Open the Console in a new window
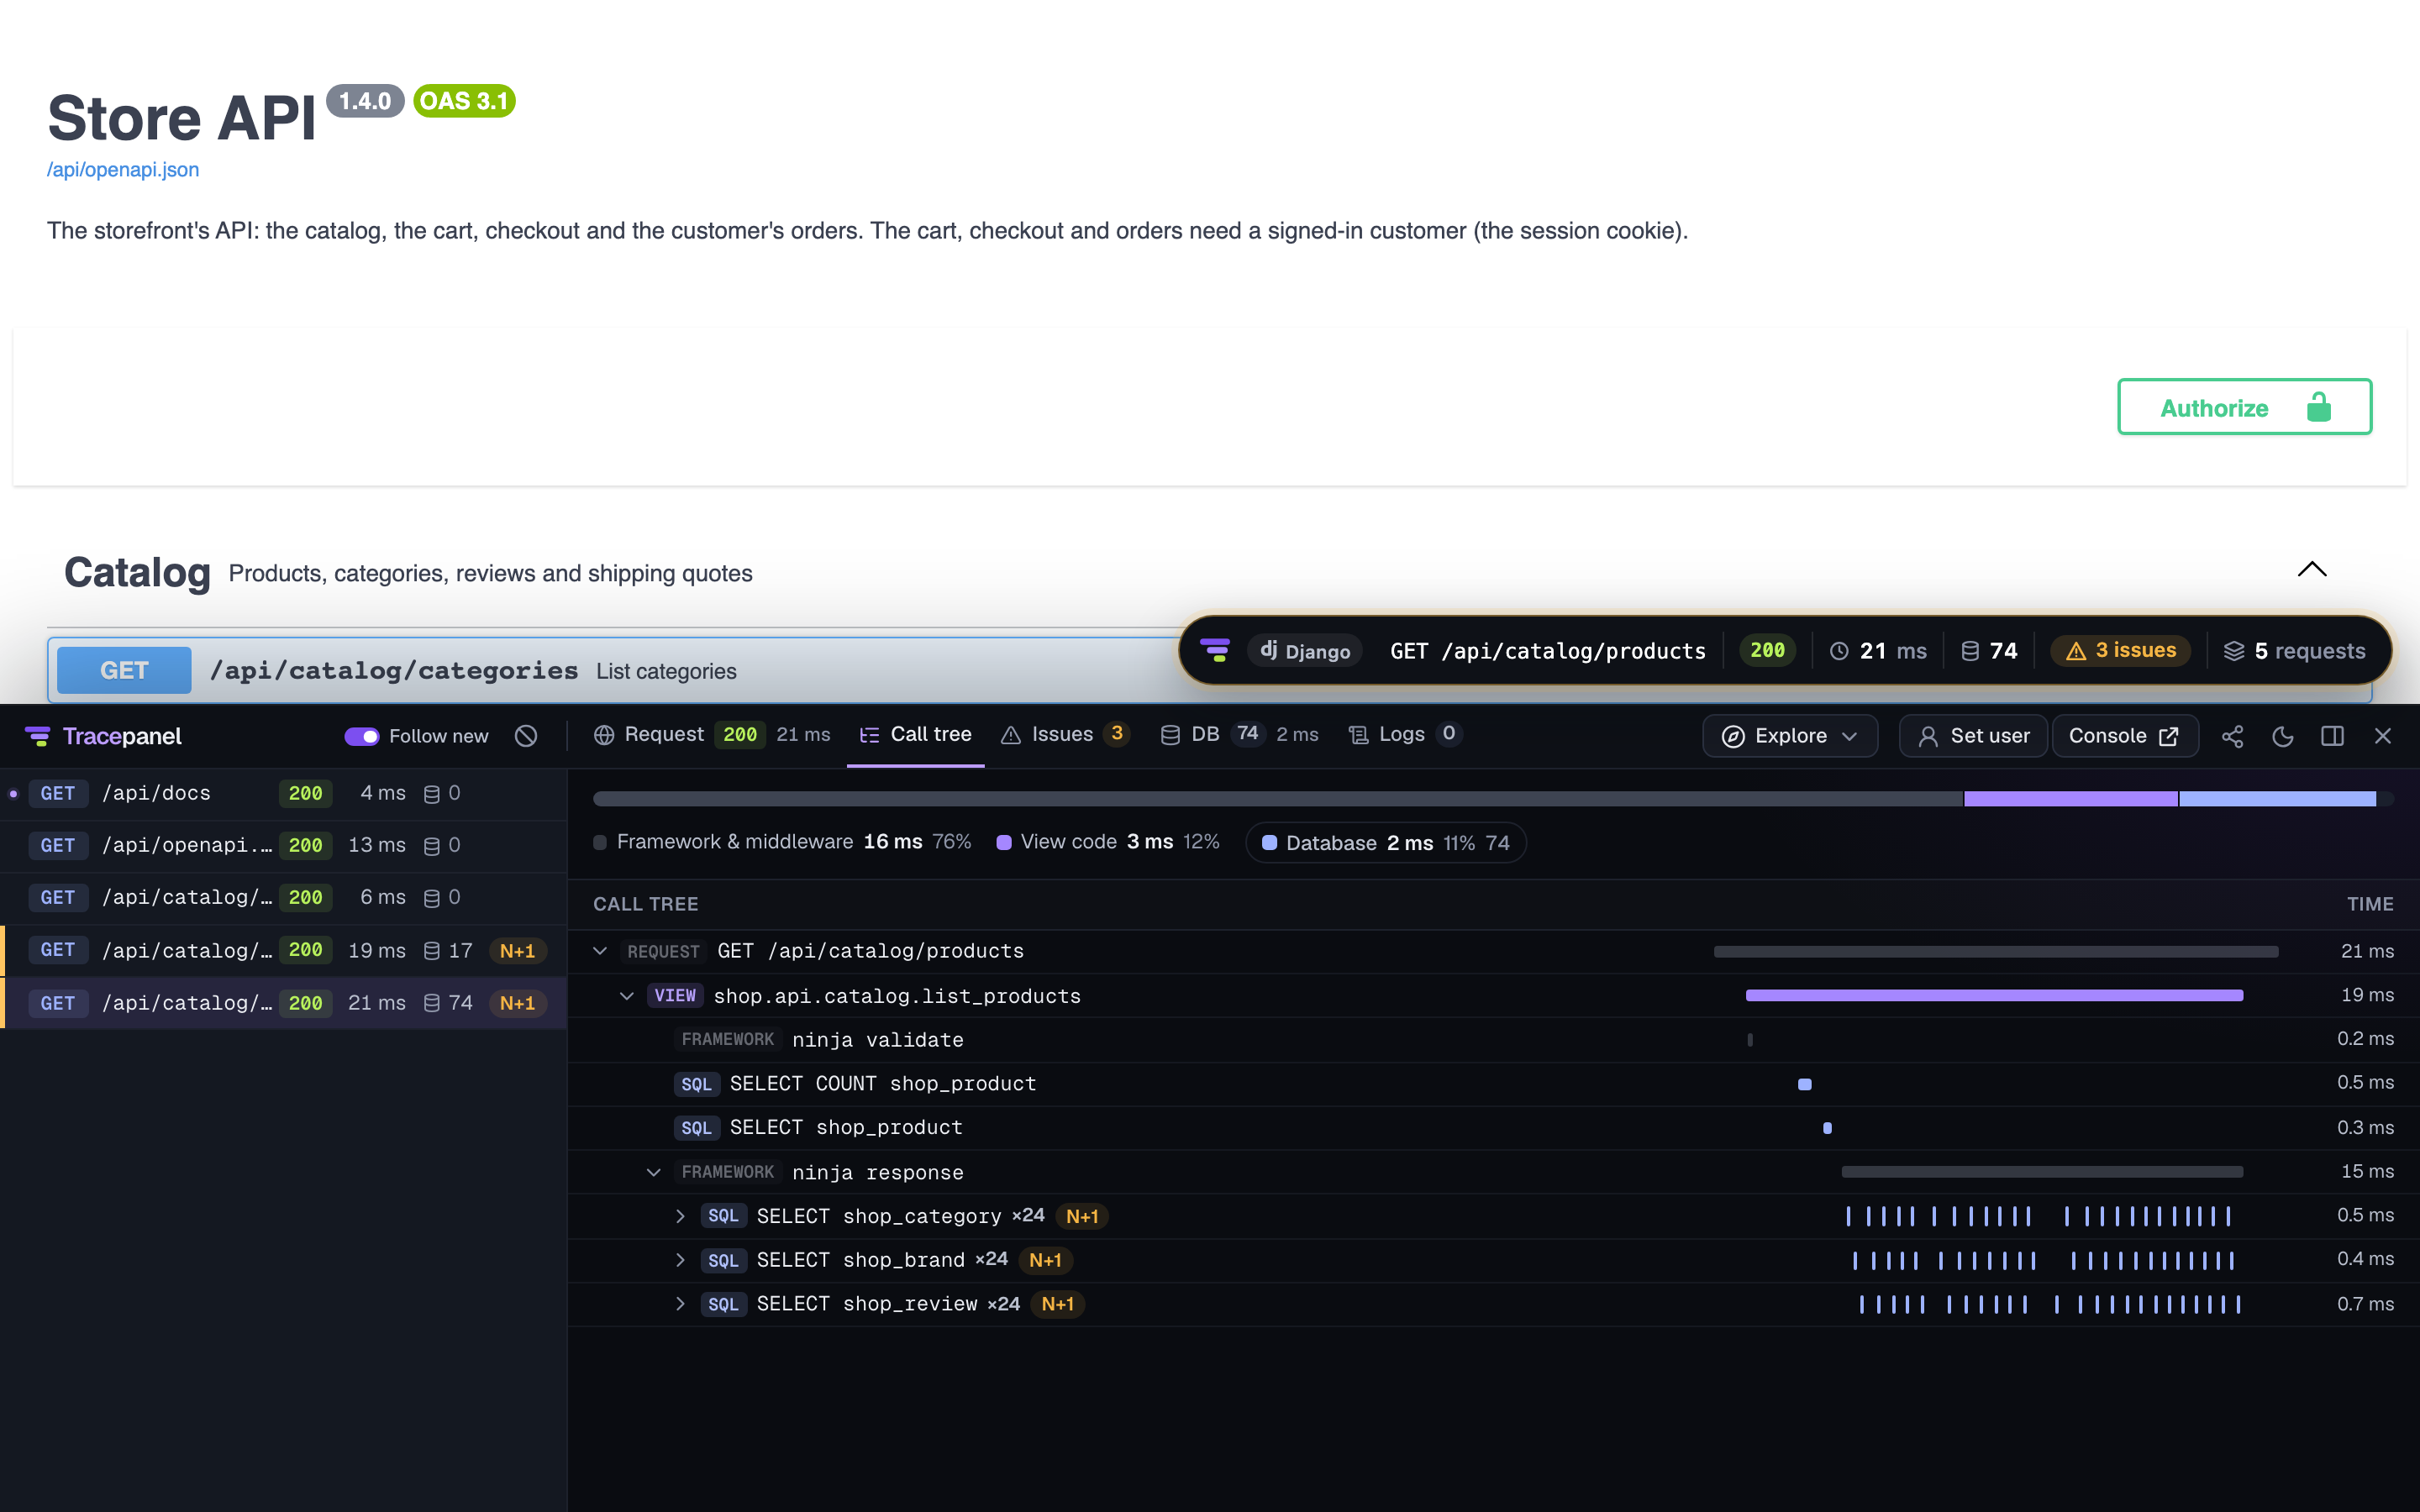This screenshot has width=2420, height=1512. [2124, 736]
